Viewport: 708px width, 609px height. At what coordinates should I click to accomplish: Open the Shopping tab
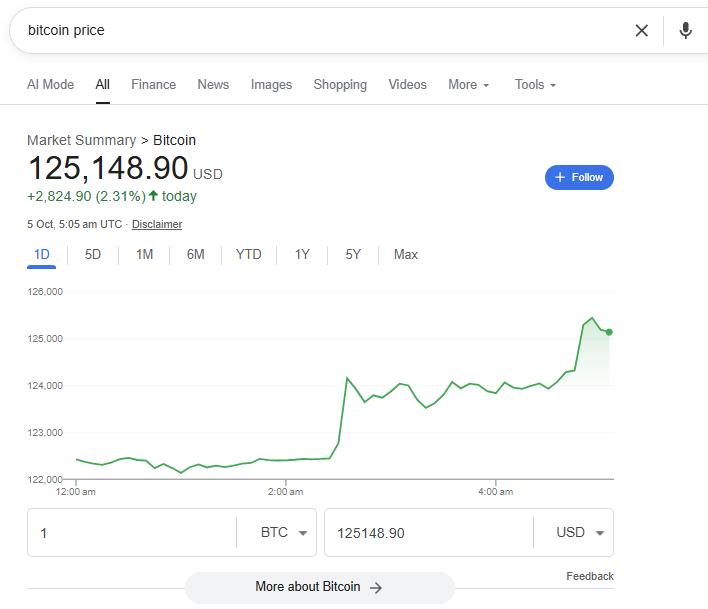[340, 84]
